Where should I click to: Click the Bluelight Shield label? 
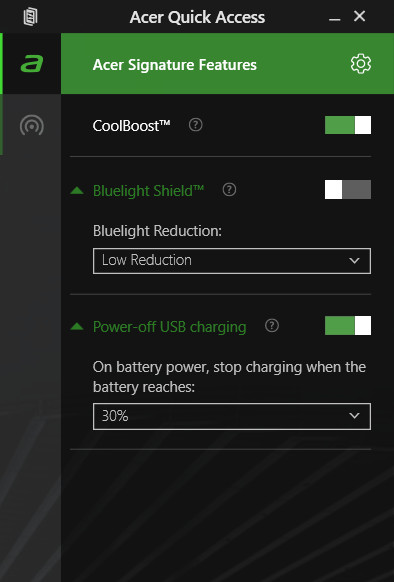pyautogui.click(x=148, y=191)
